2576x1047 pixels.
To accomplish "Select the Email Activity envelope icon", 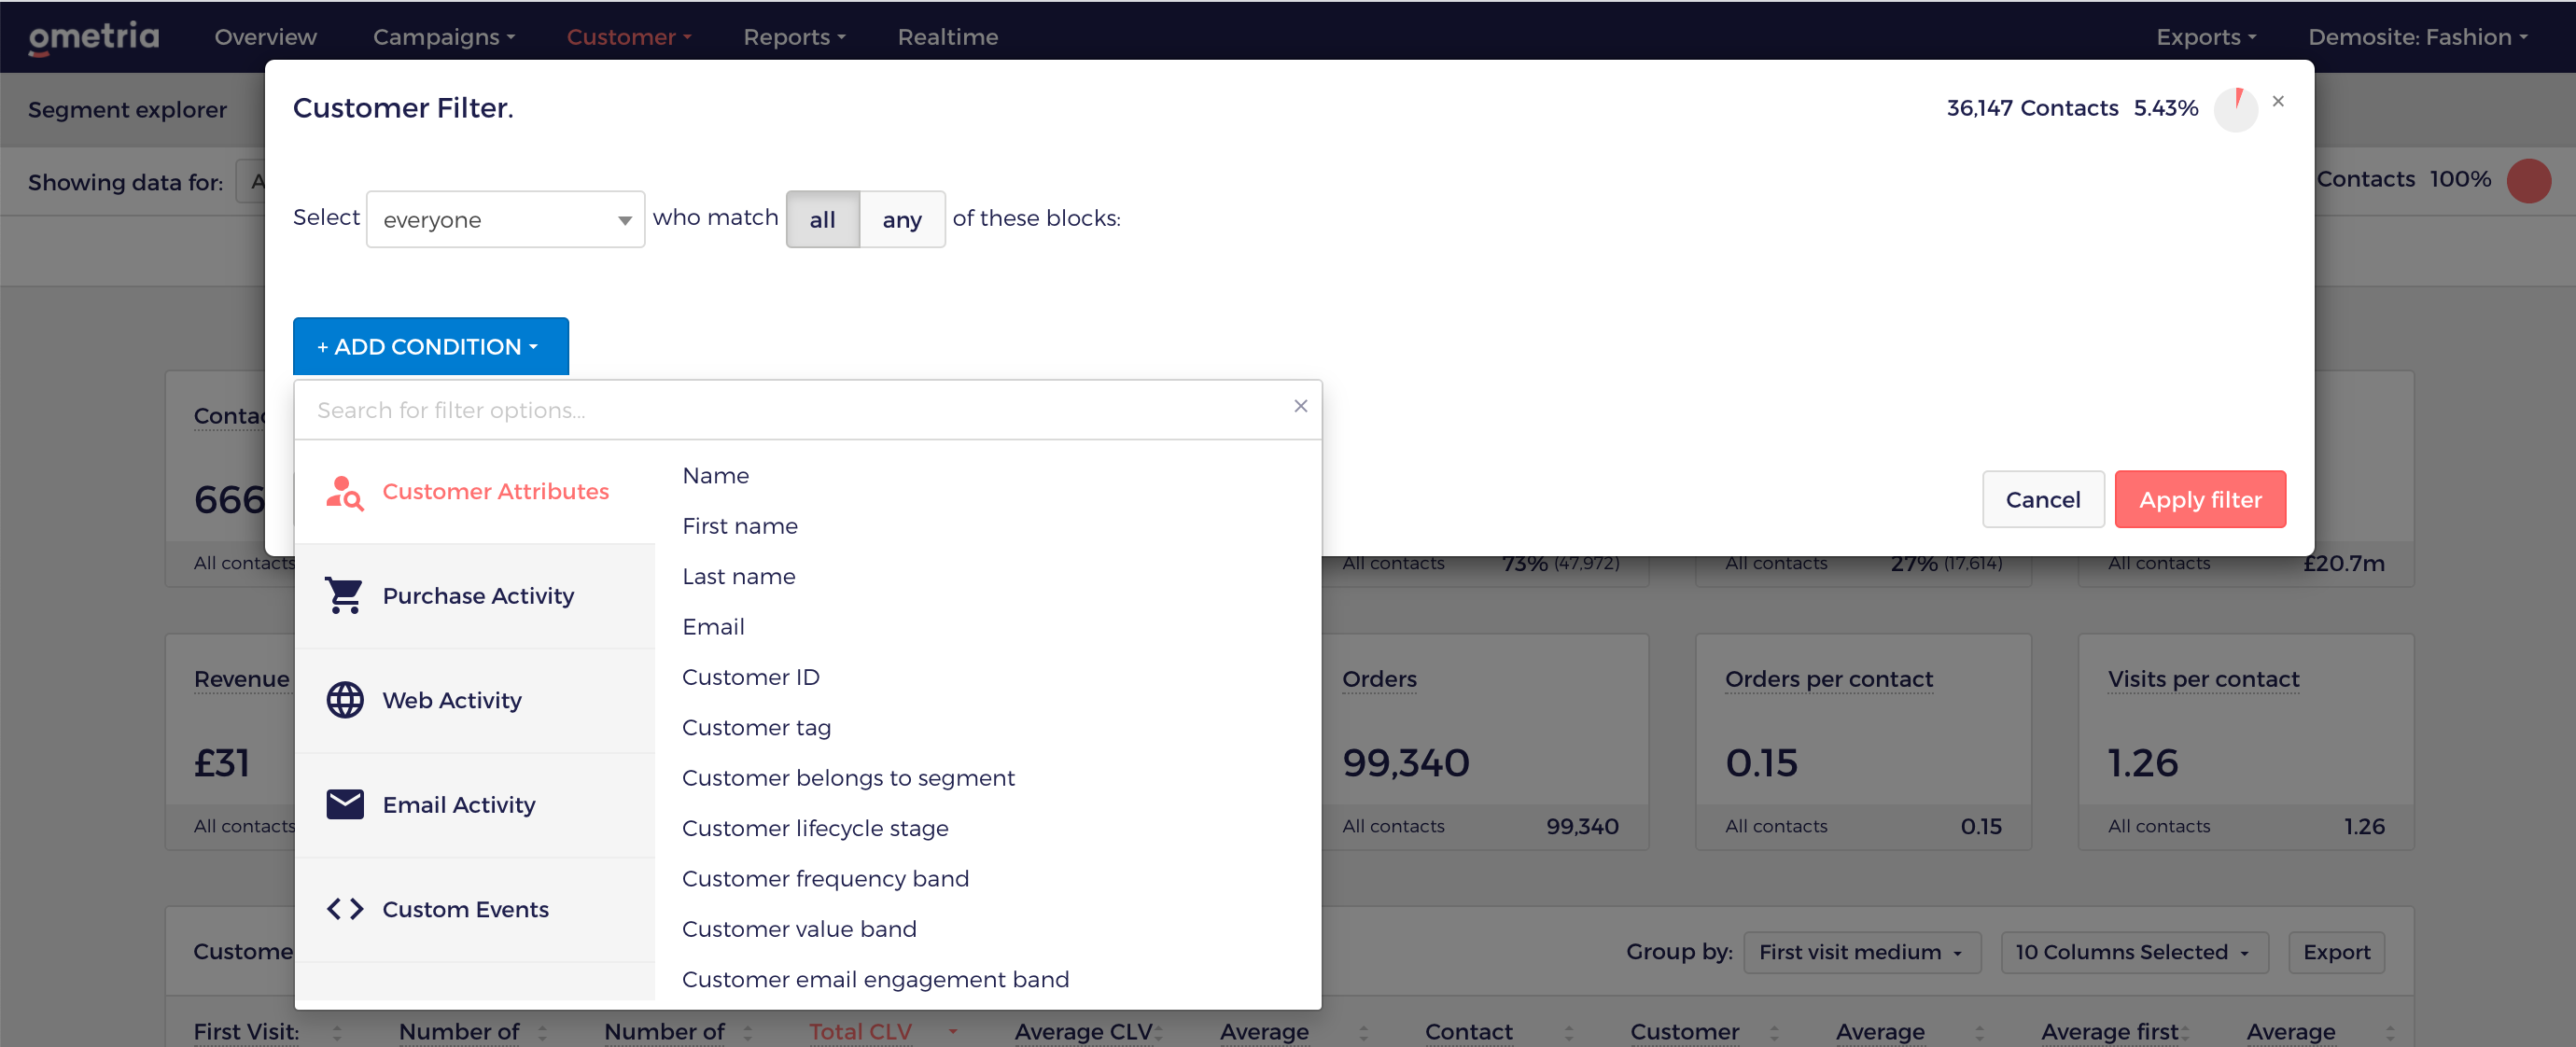I will coord(345,804).
